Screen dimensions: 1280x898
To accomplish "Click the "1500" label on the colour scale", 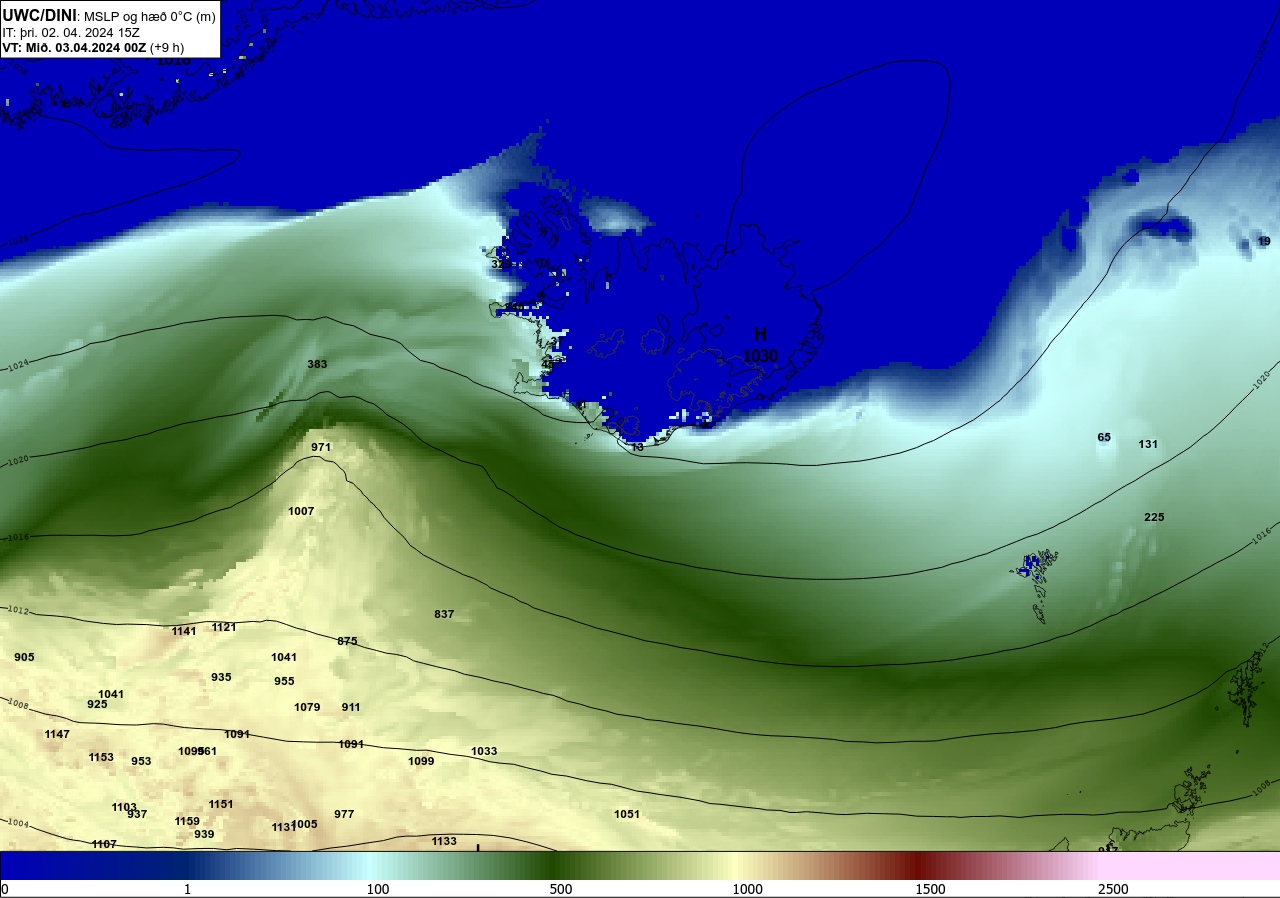I will pyautogui.click(x=930, y=889).
